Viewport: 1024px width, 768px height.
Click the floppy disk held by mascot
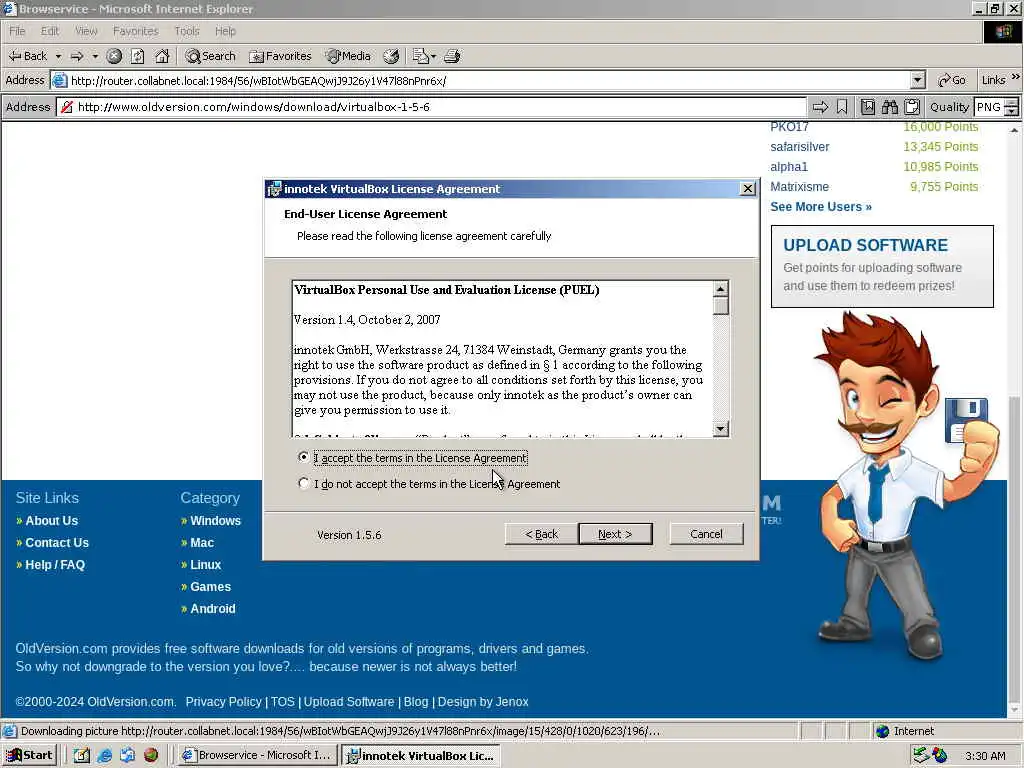pyautogui.click(x=965, y=419)
